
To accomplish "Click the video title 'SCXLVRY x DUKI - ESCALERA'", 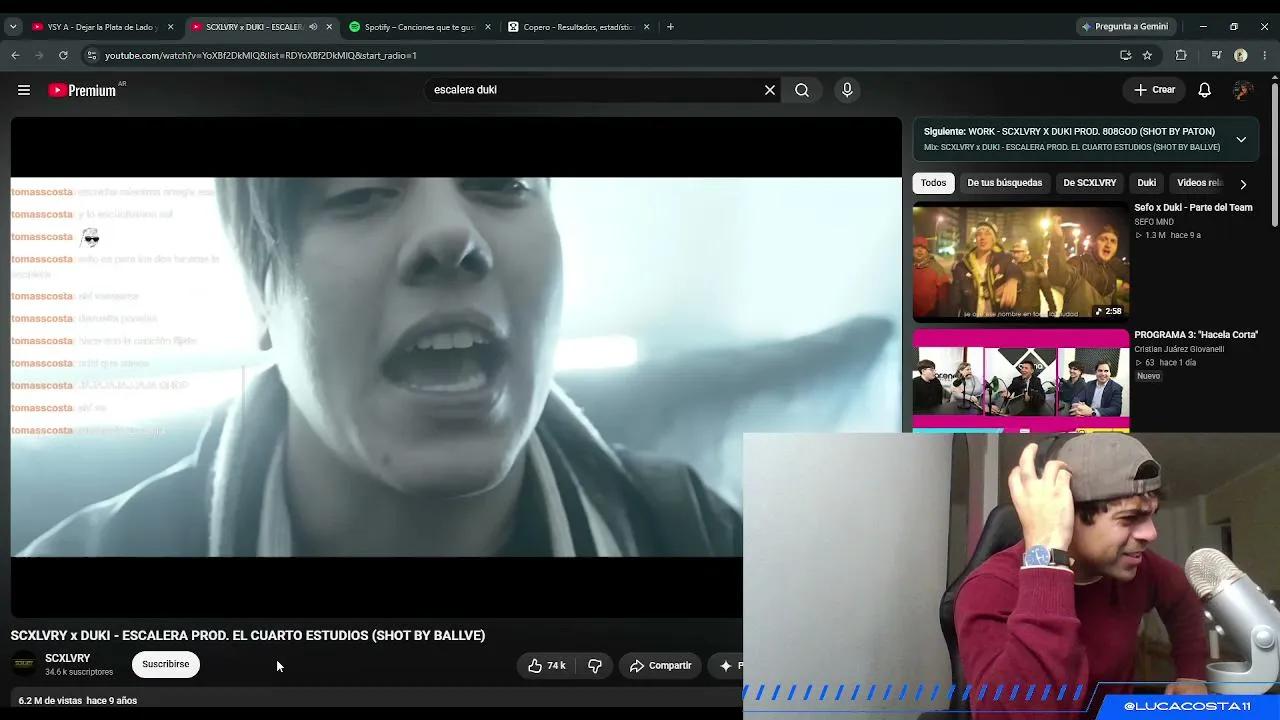I will click(x=248, y=635).
